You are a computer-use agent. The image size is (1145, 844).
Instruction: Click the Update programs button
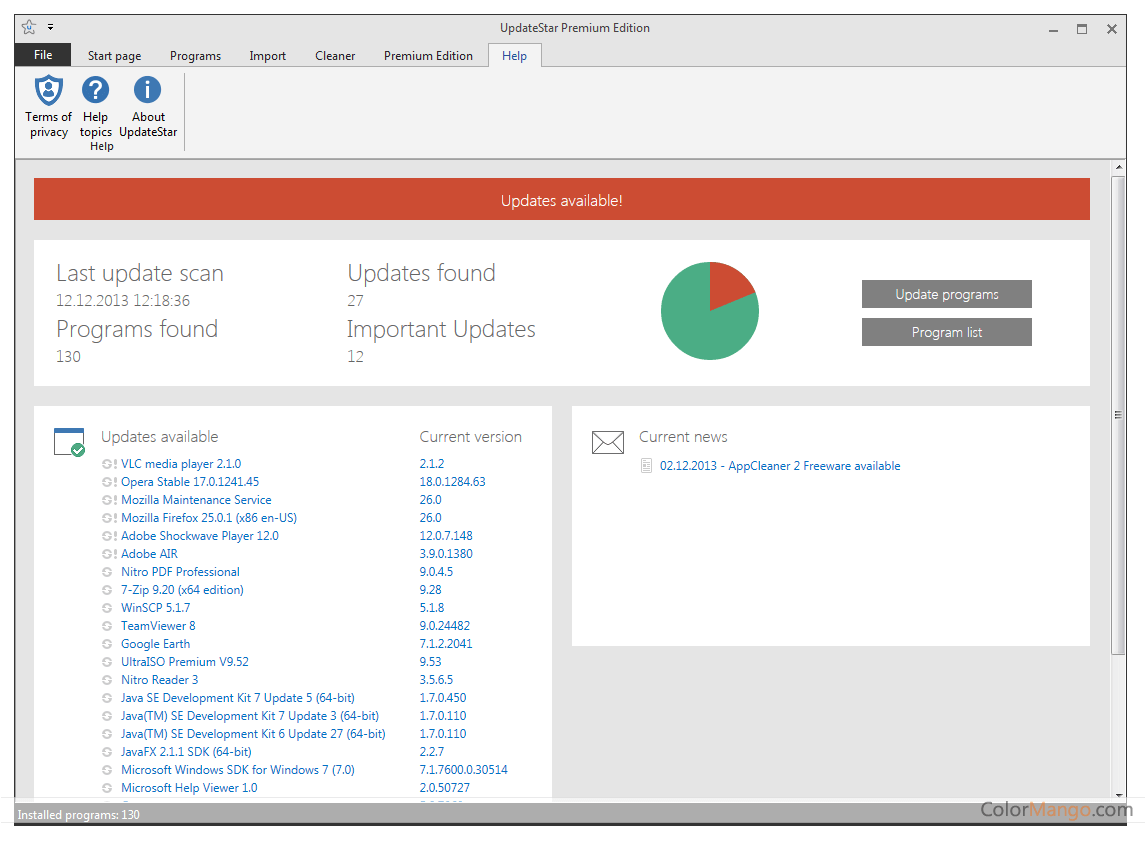(946, 294)
